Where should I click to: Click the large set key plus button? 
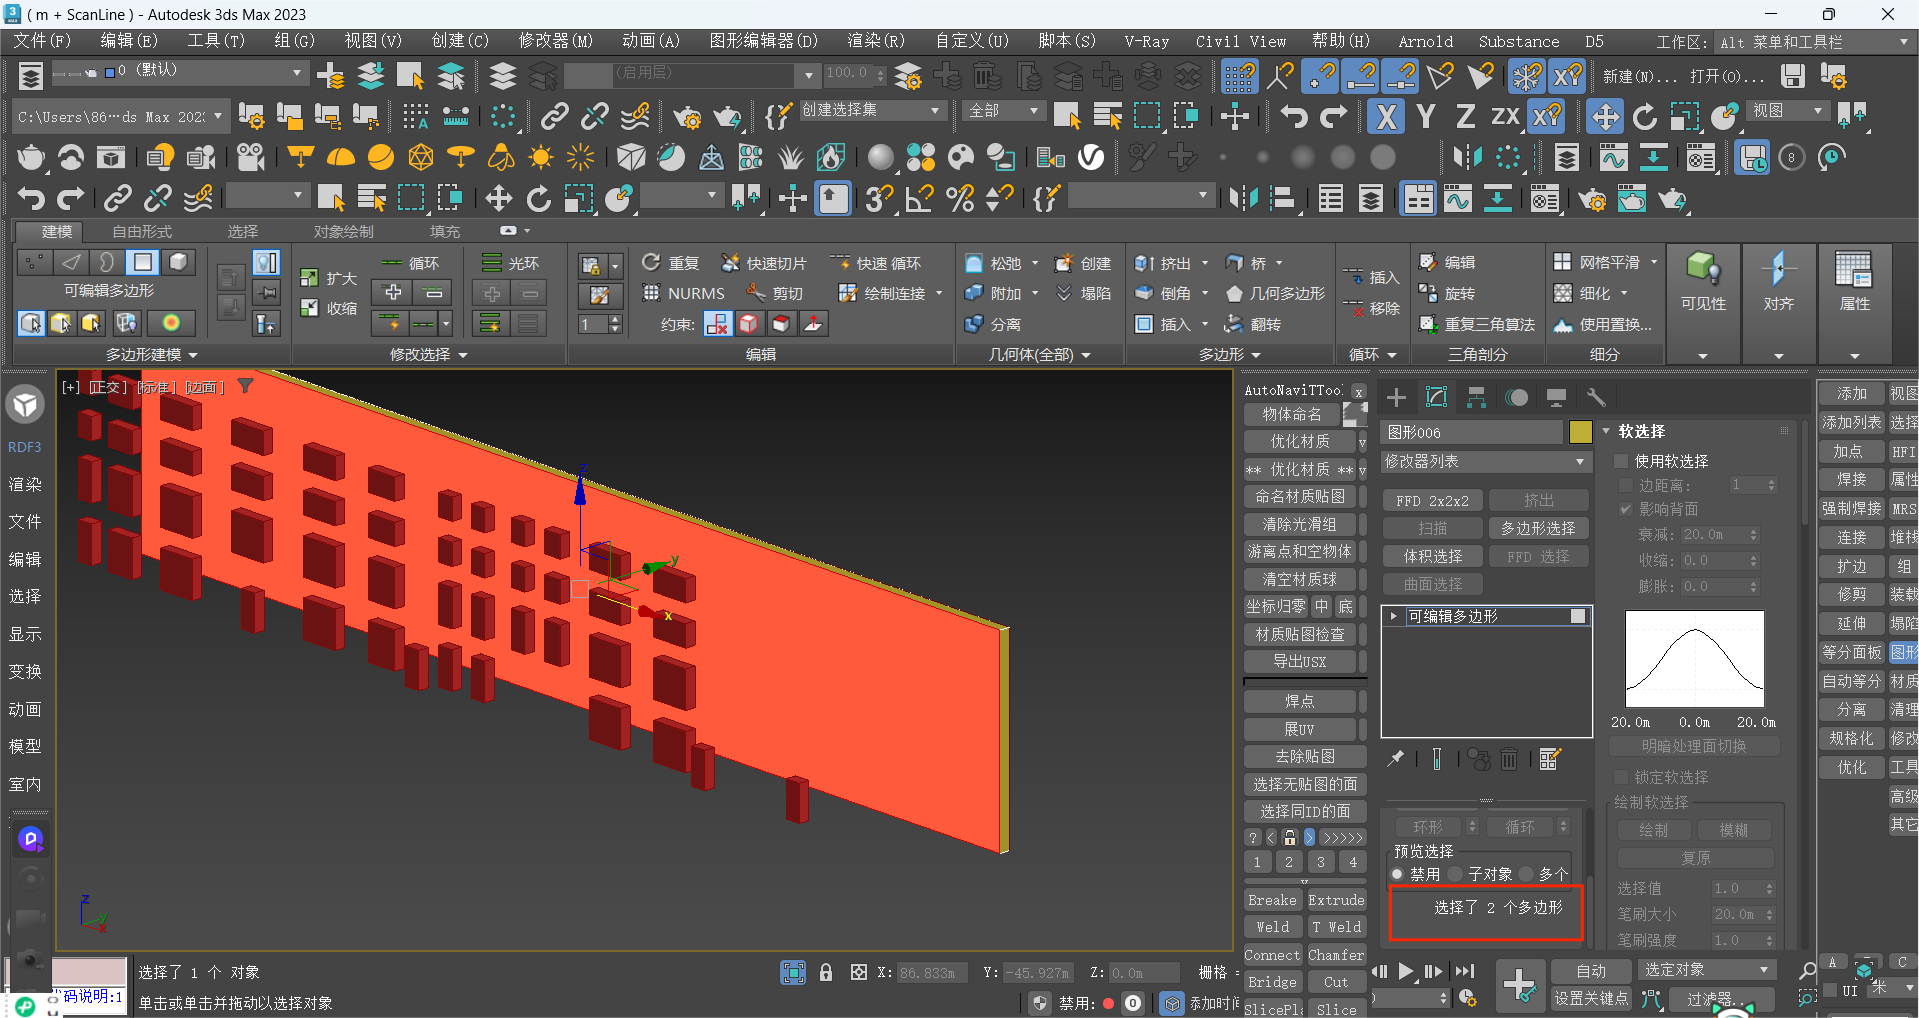pos(1519,985)
